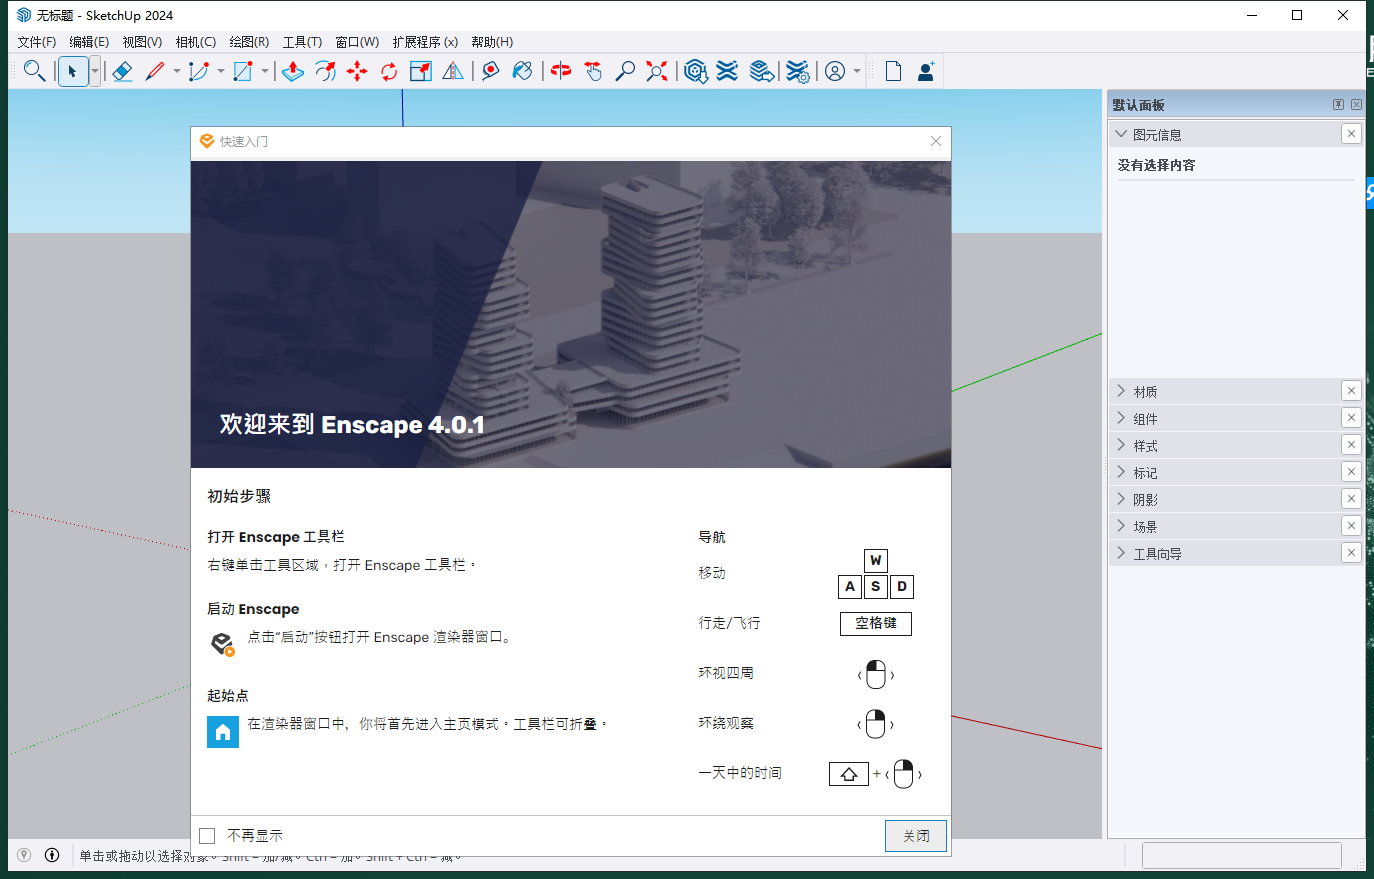Select the Rotate tool
The width and height of the screenshot is (1374, 879).
(x=389, y=71)
